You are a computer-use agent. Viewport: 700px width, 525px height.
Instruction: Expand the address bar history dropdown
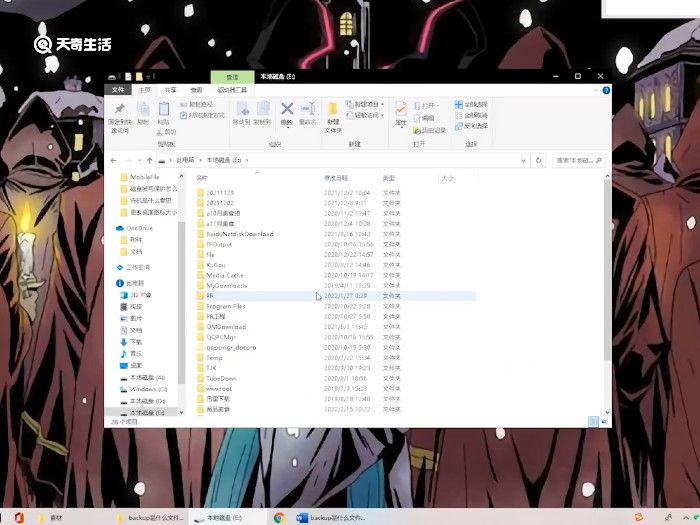coord(523,160)
